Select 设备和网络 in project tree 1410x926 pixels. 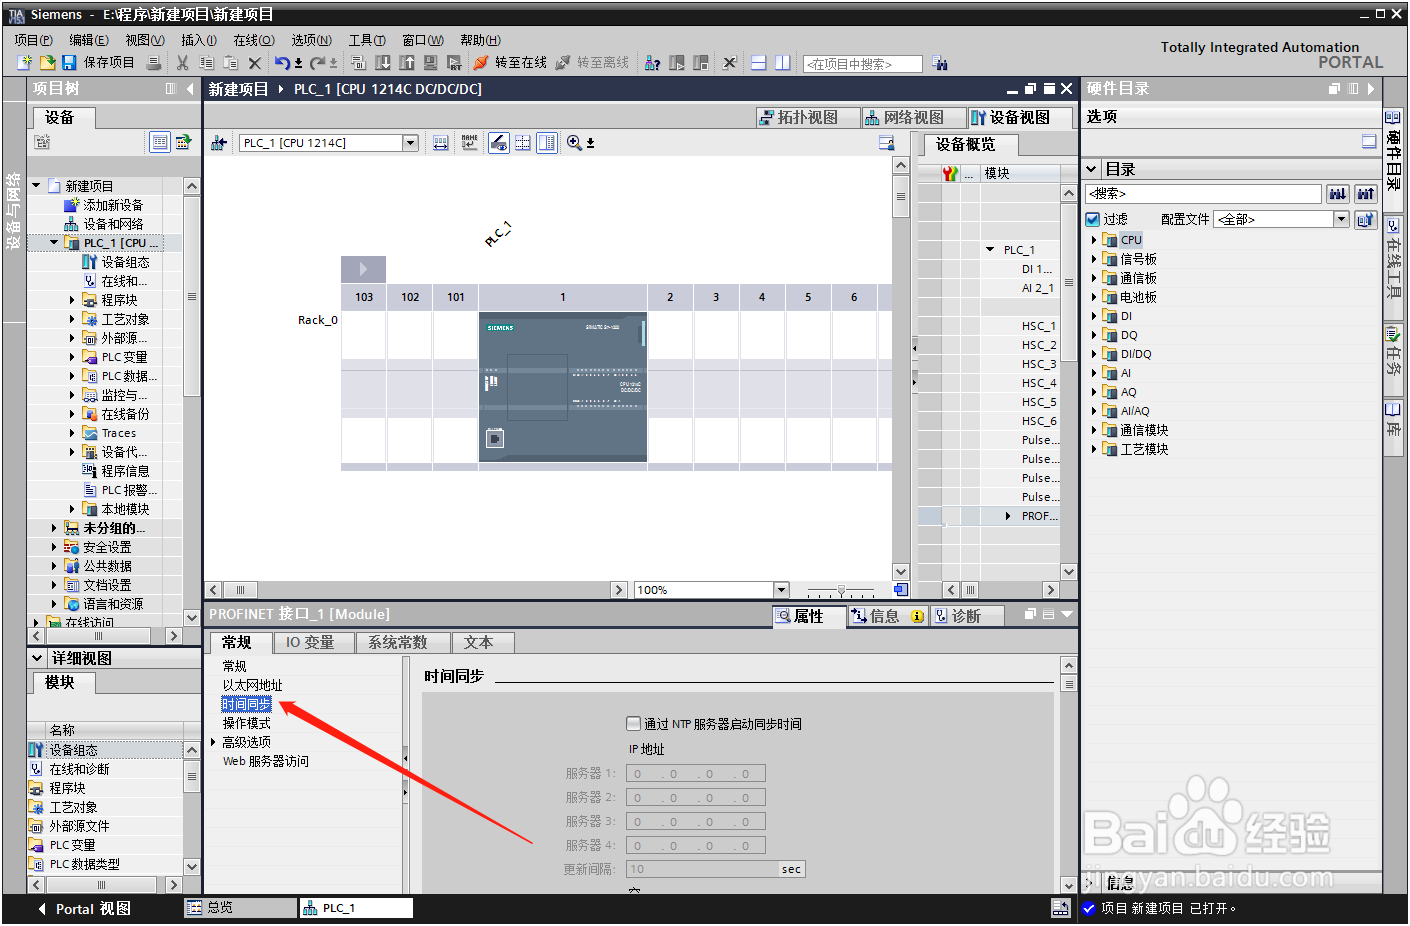click(x=104, y=224)
